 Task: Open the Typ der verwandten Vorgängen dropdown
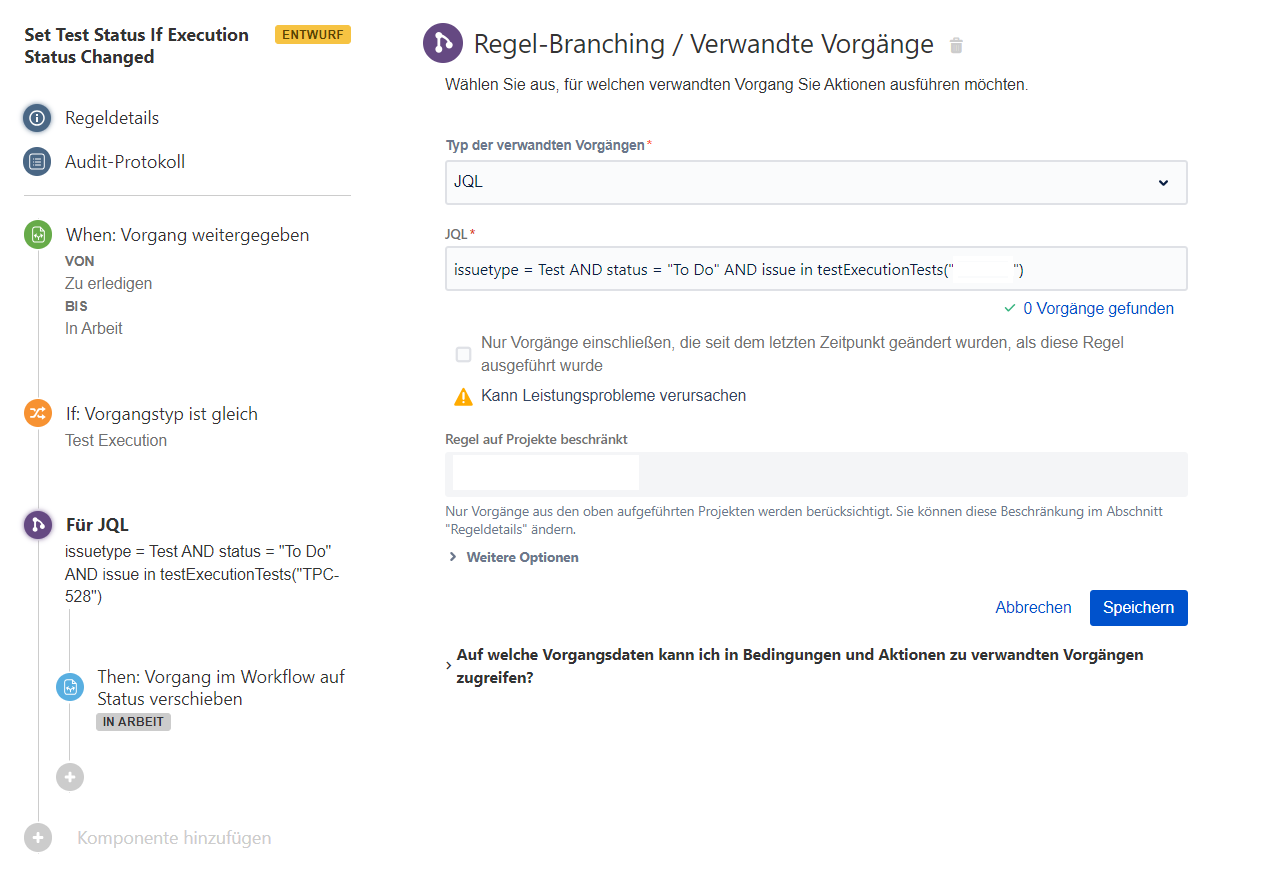click(x=816, y=183)
